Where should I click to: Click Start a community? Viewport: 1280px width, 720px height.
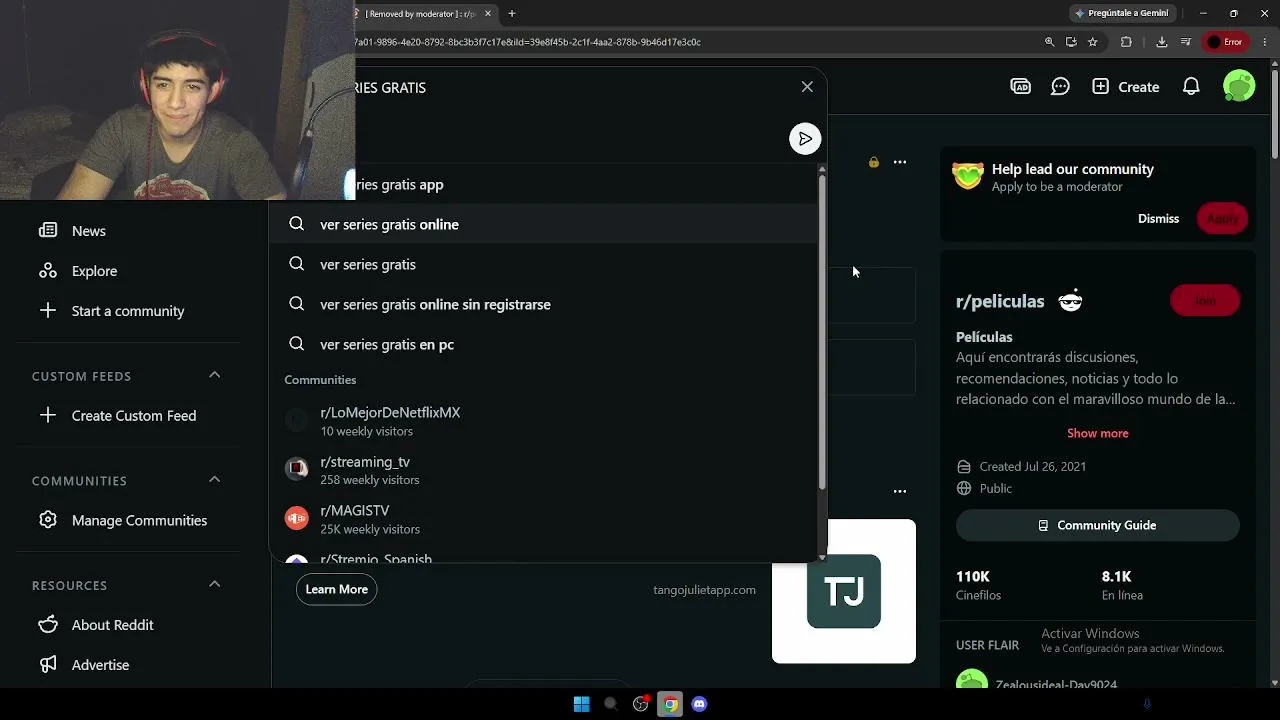(127, 311)
